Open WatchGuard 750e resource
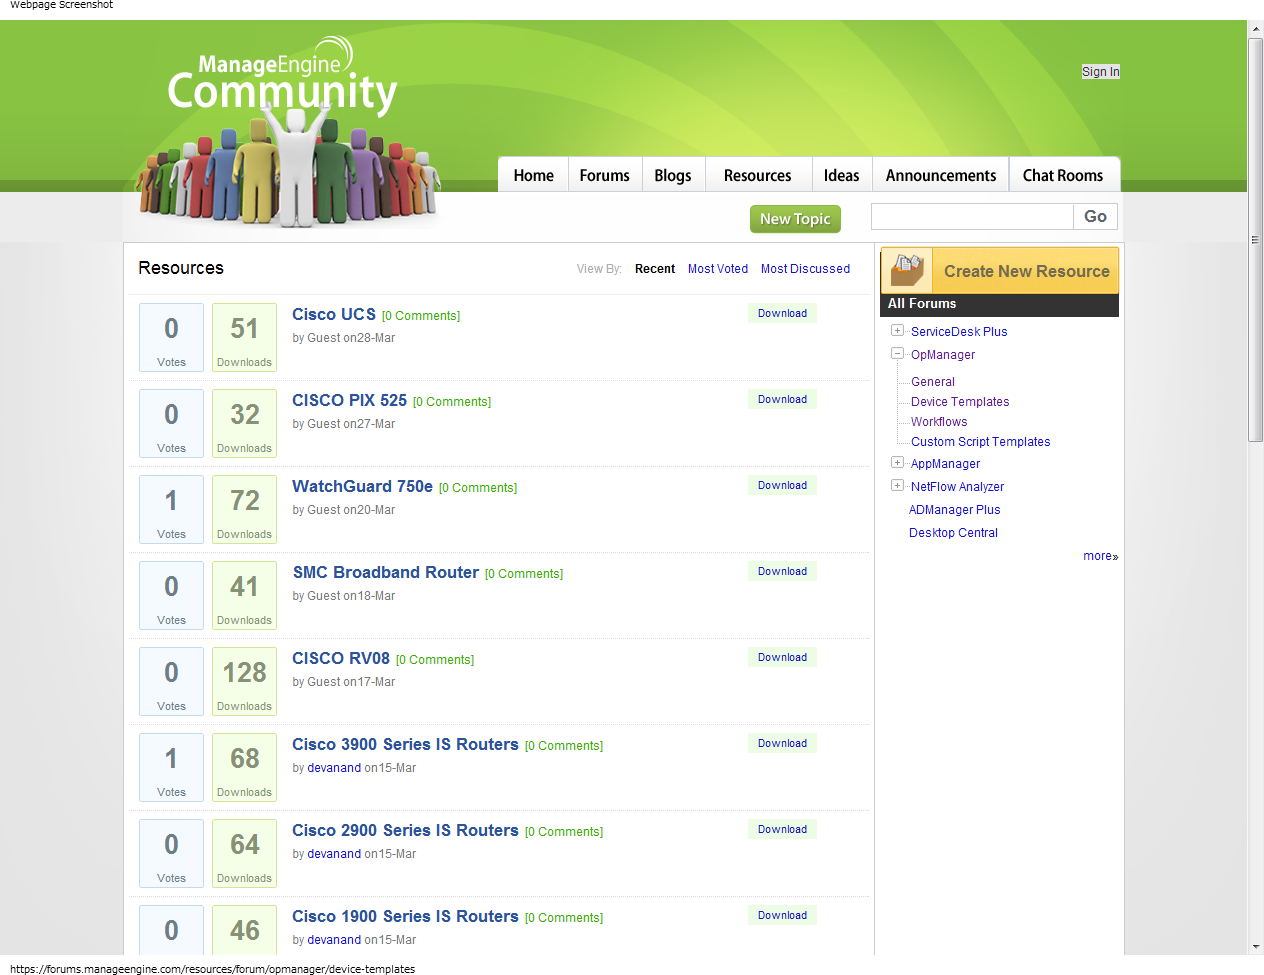This screenshot has height=975, width=1264. (x=362, y=486)
